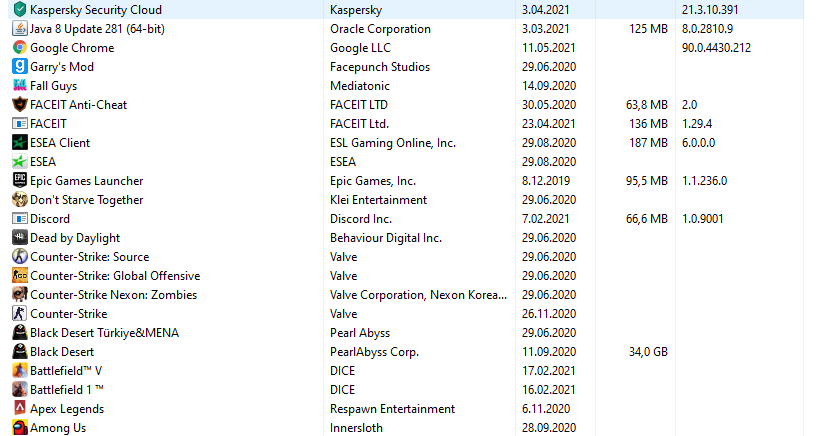Screen dimensions: 819x436
Task: Click publisher Valve Corporation, Nexon Korea
Action: 418,295
